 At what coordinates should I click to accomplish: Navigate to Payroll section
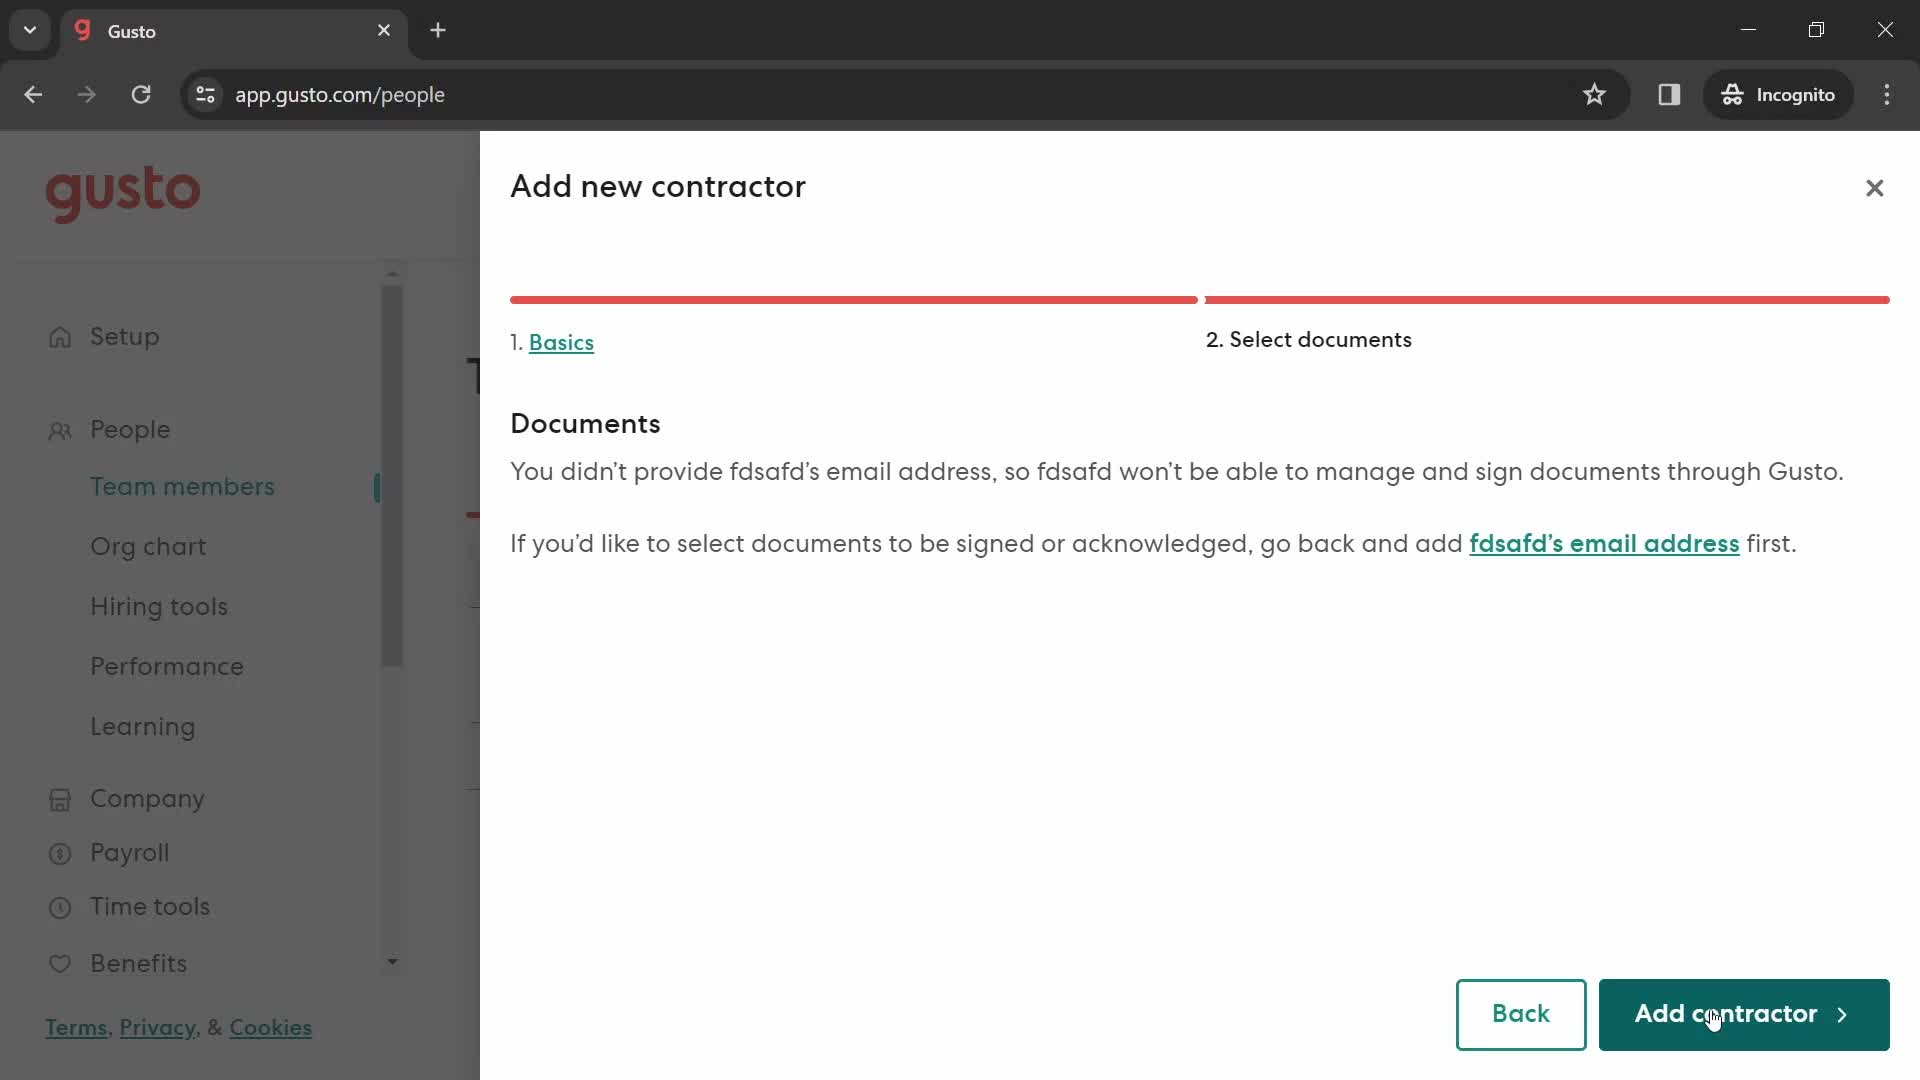(129, 852)
